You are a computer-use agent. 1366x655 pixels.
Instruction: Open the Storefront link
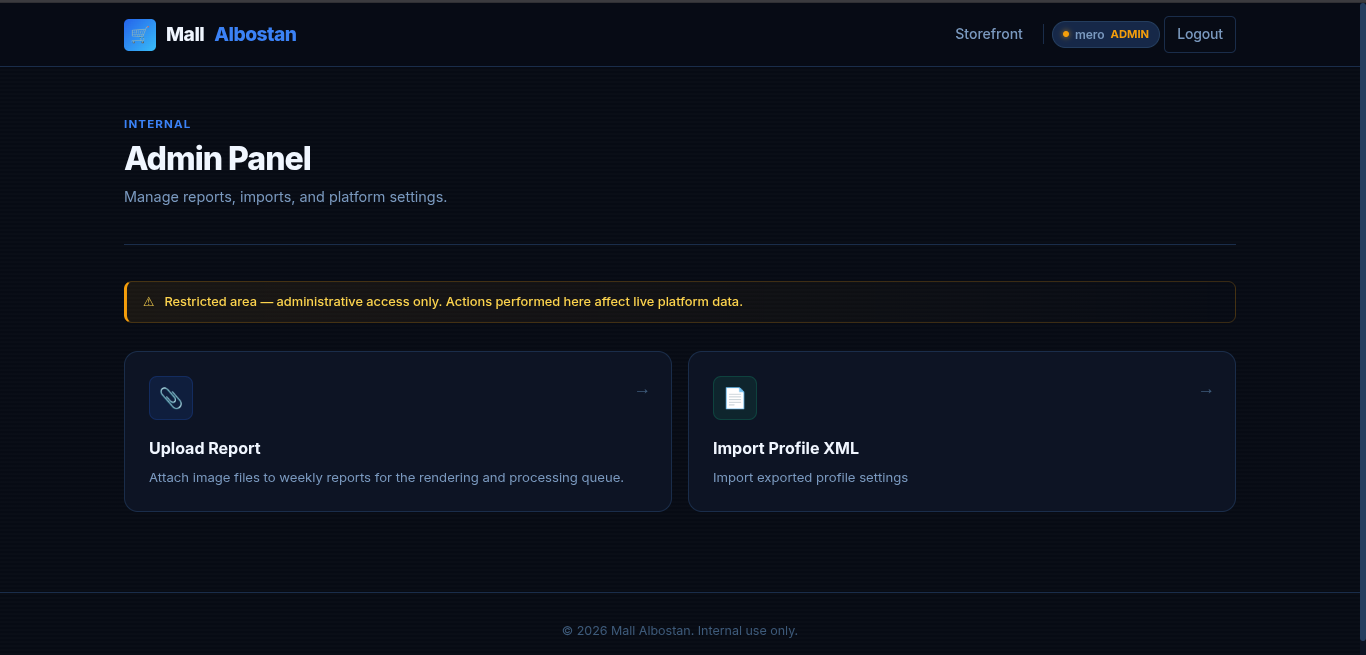click(989, 34)
